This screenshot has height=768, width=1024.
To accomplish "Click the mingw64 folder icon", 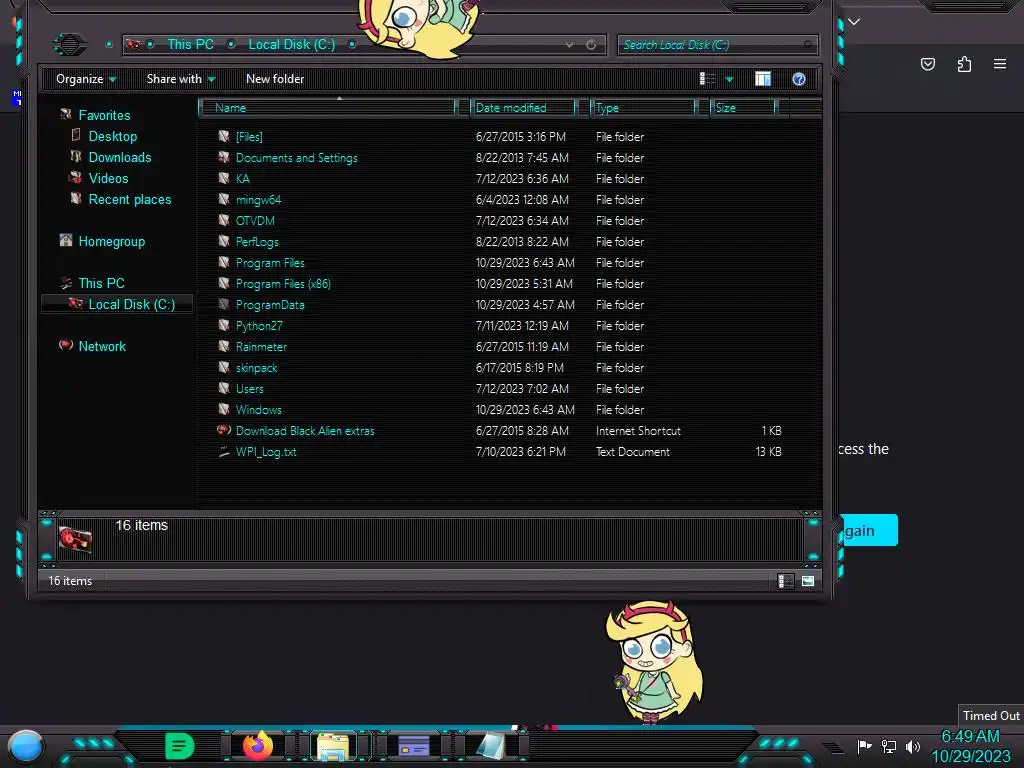I will point(224,199).
